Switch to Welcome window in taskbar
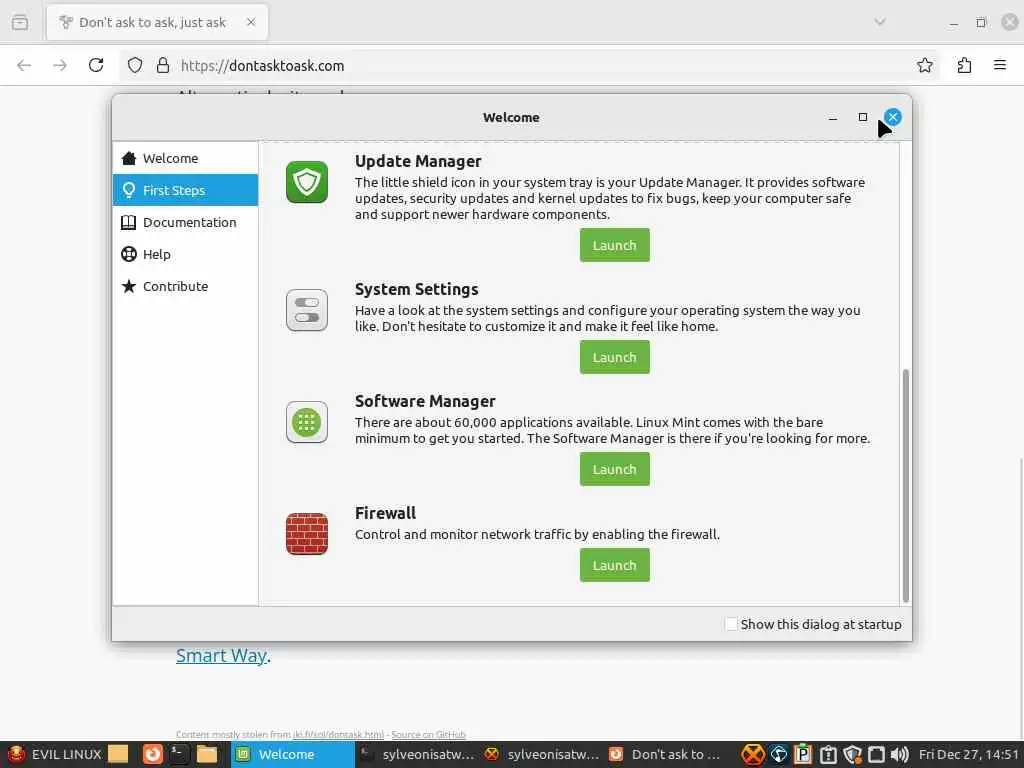Viewport: 1024px width, 768px height. pyautogui.click(x=292, y=754)
